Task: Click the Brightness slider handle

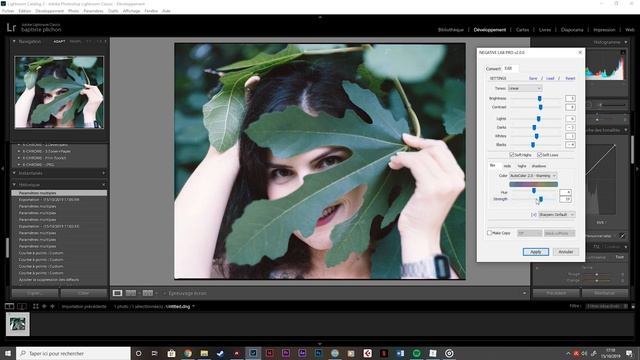Action: (540, 98)
